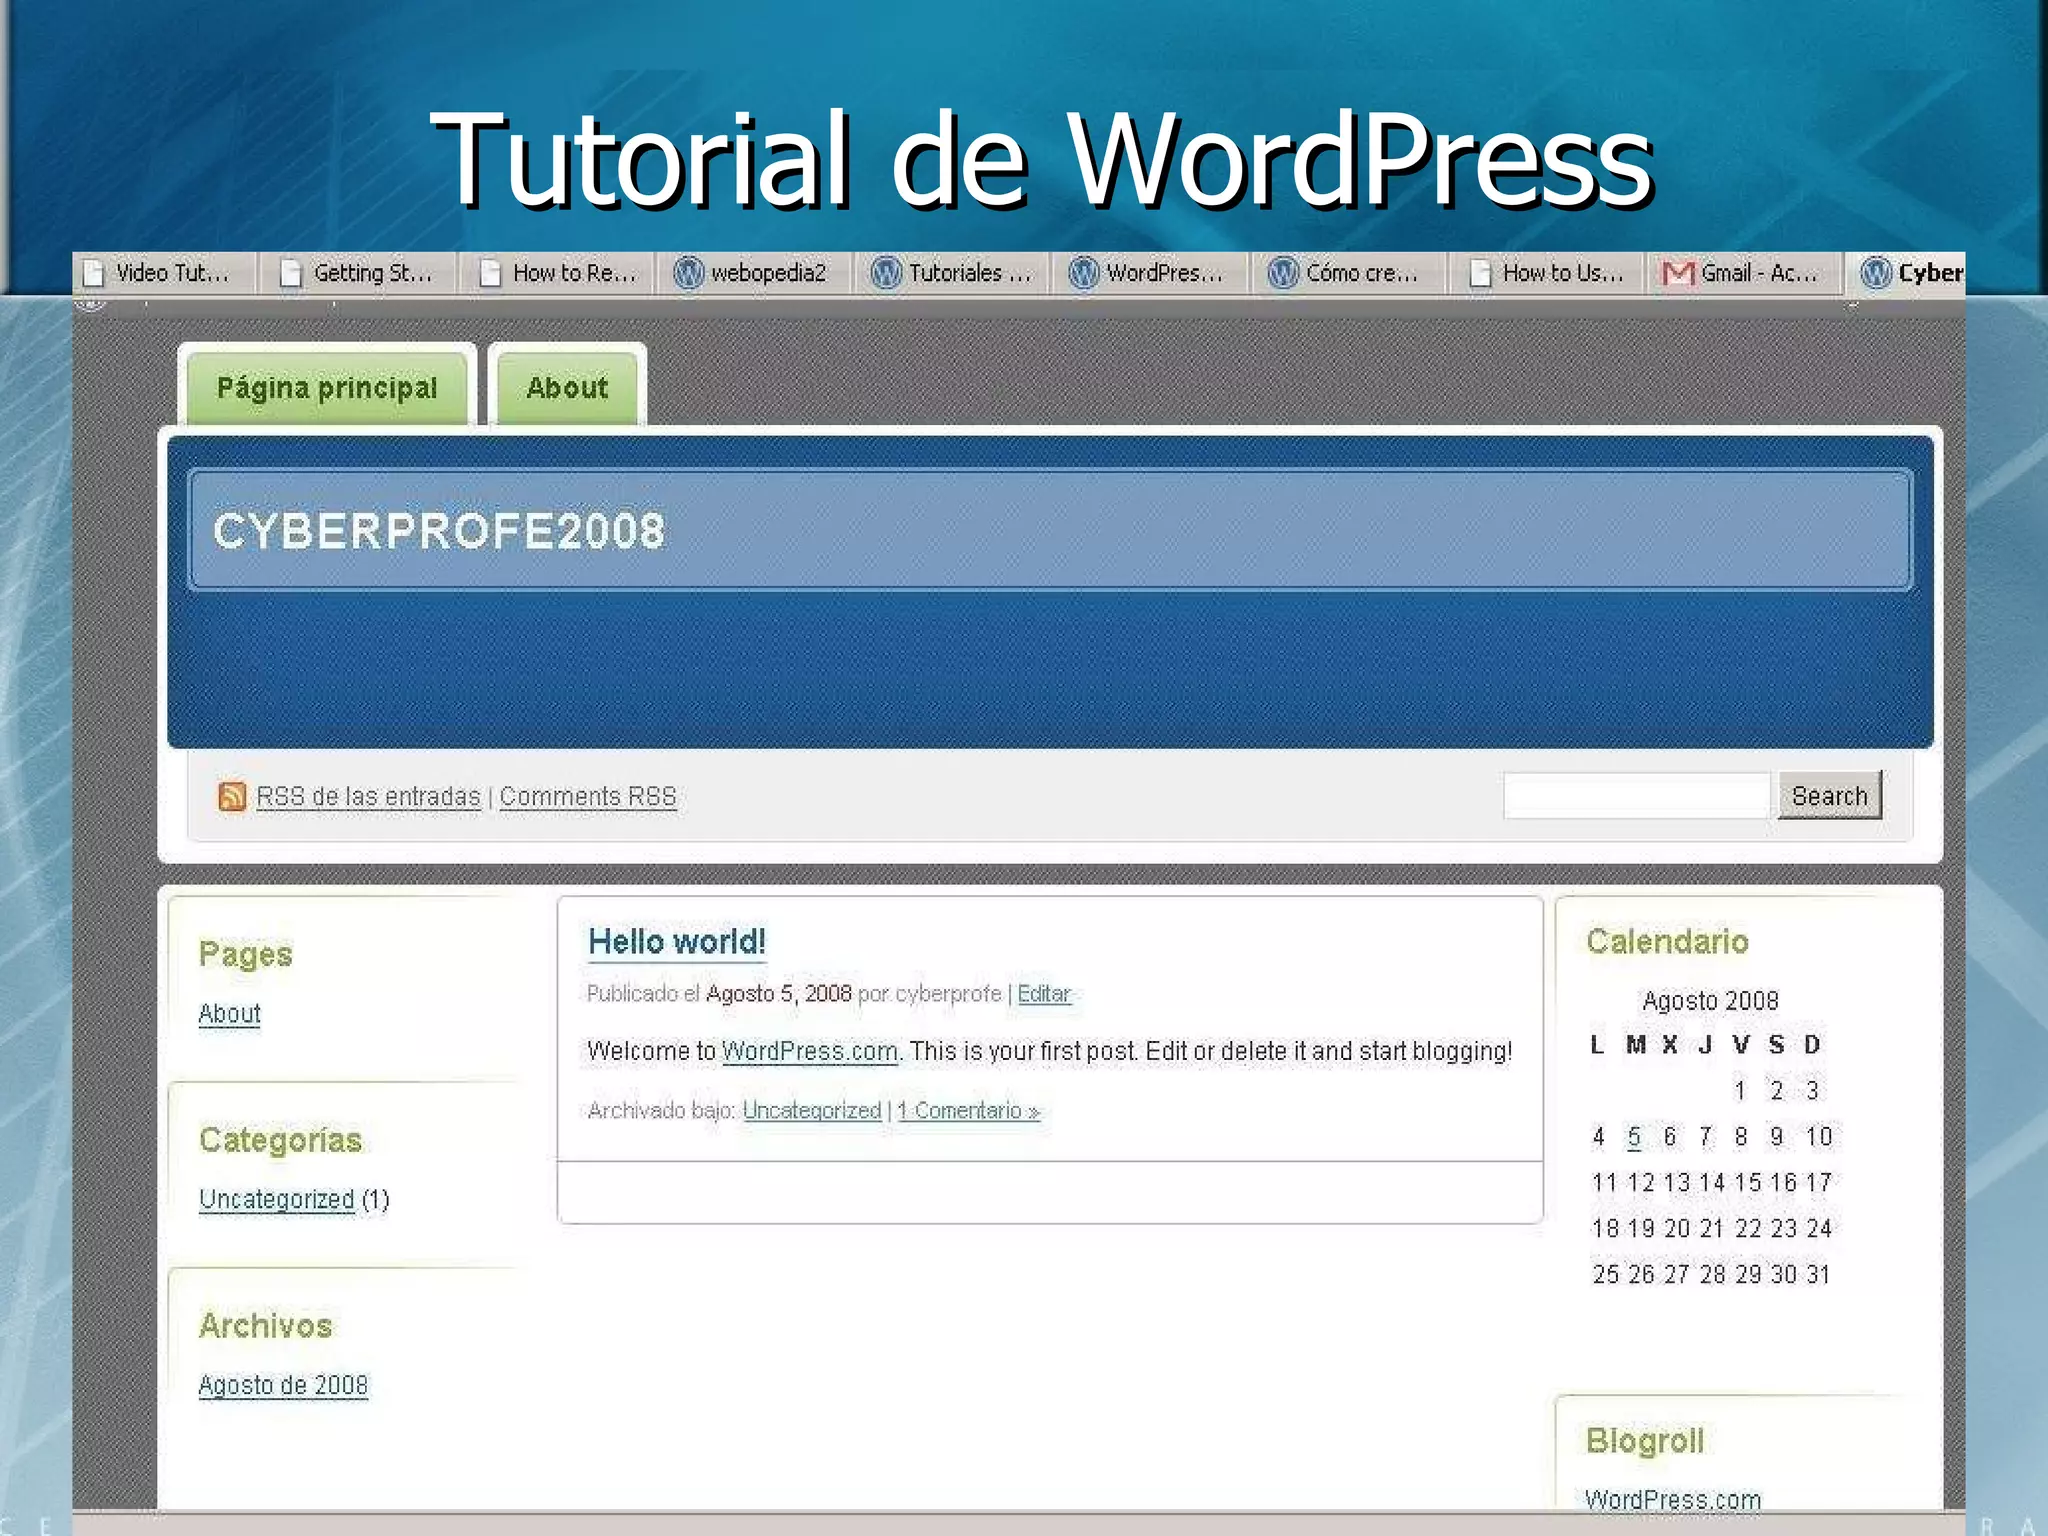Click page icon on Getting St tab
The image size is (2048, 1536).
pos(290,273)
